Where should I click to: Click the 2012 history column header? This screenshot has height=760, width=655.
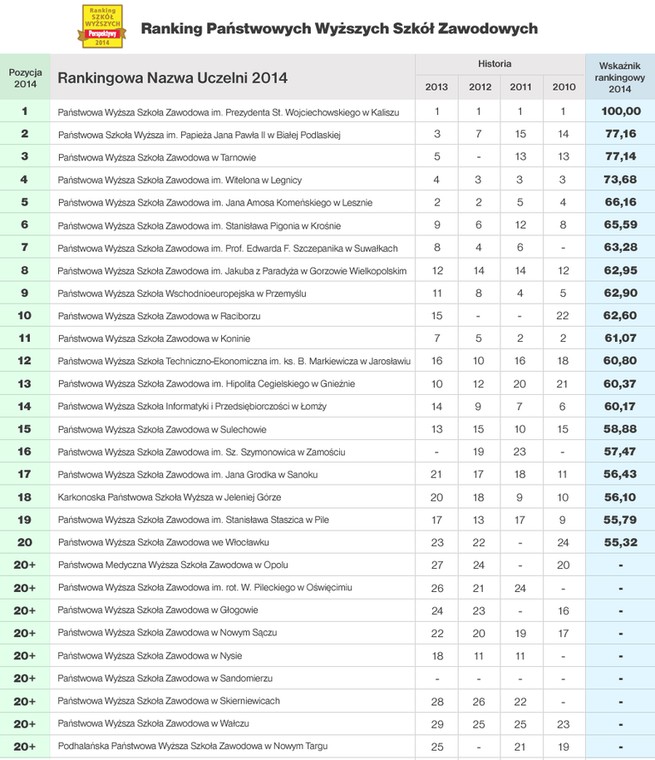479,87
